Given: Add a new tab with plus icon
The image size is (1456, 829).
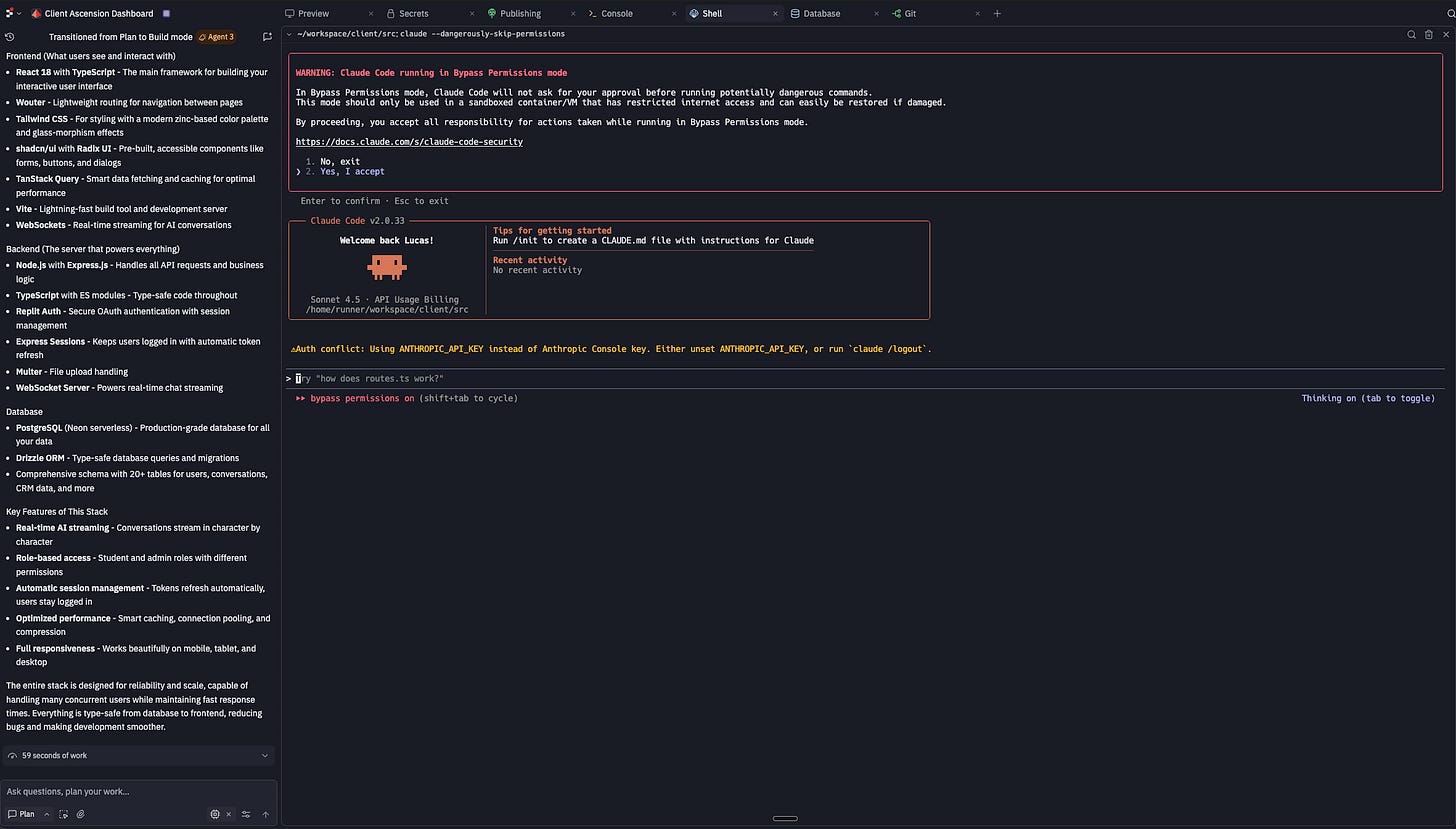Looking at the screenshot, I should (x=997, y=14).
